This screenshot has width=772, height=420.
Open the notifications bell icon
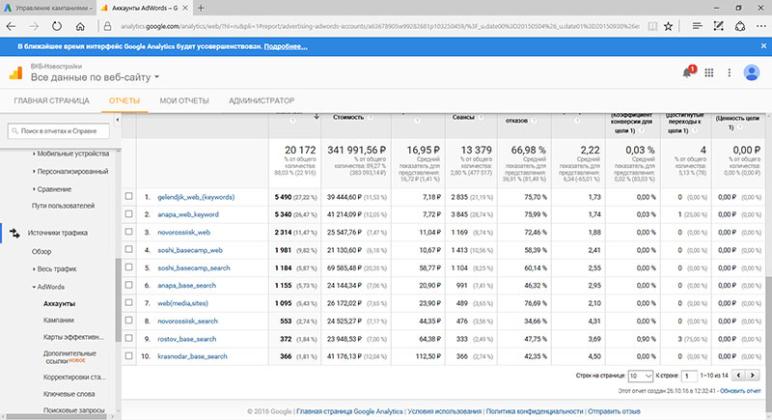[x=687, y=73]
